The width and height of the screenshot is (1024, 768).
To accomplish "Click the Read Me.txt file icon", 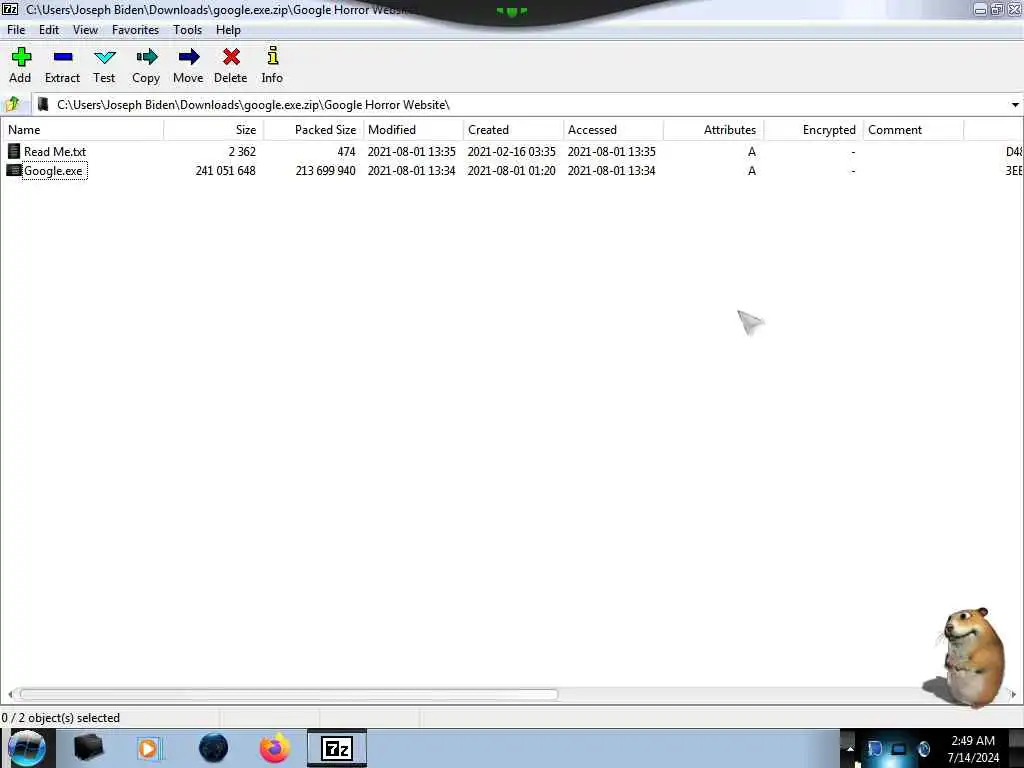I will click(x=14, y=151).
